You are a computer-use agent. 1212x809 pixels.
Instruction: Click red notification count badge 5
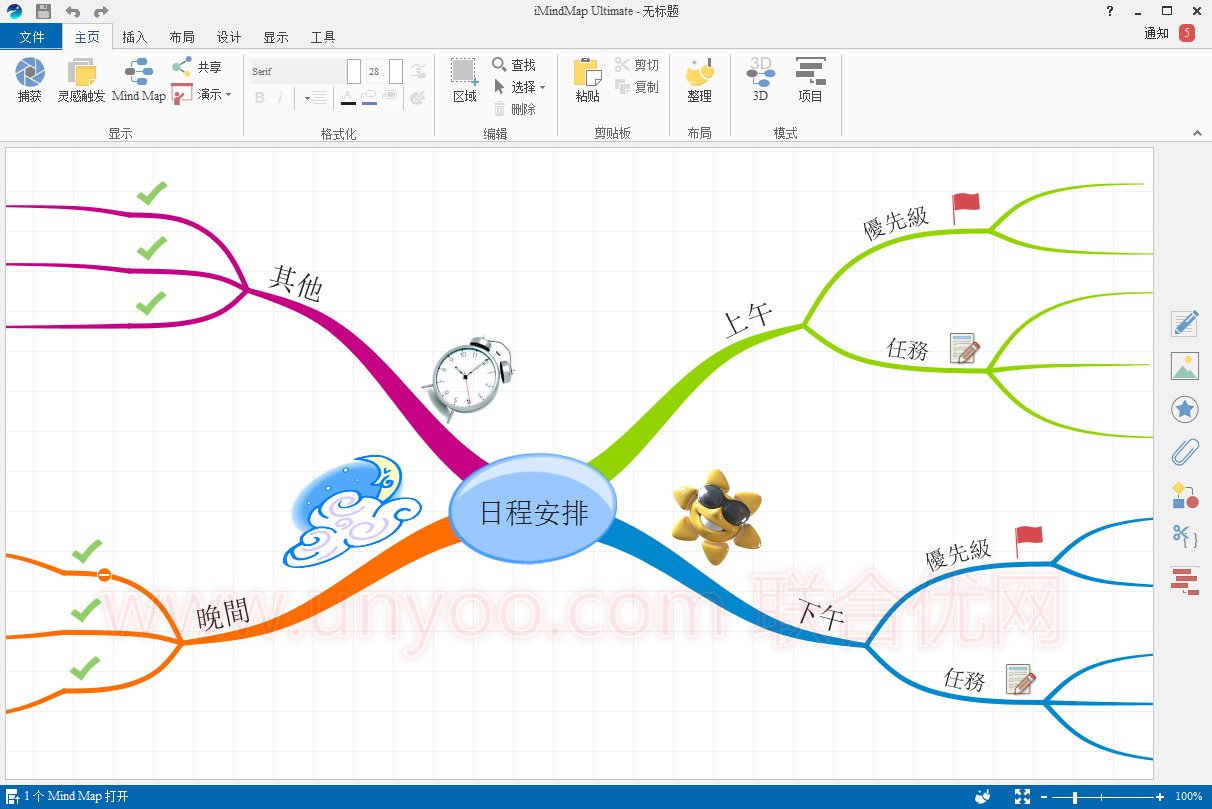point(1186,33)
